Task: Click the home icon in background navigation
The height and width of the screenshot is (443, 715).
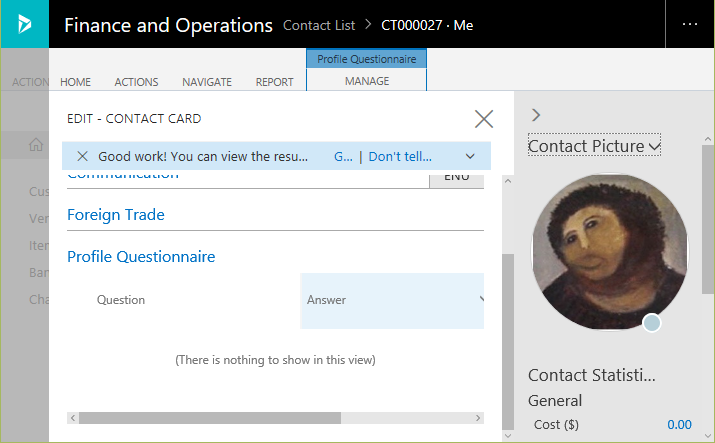Action: pos(36,144)
